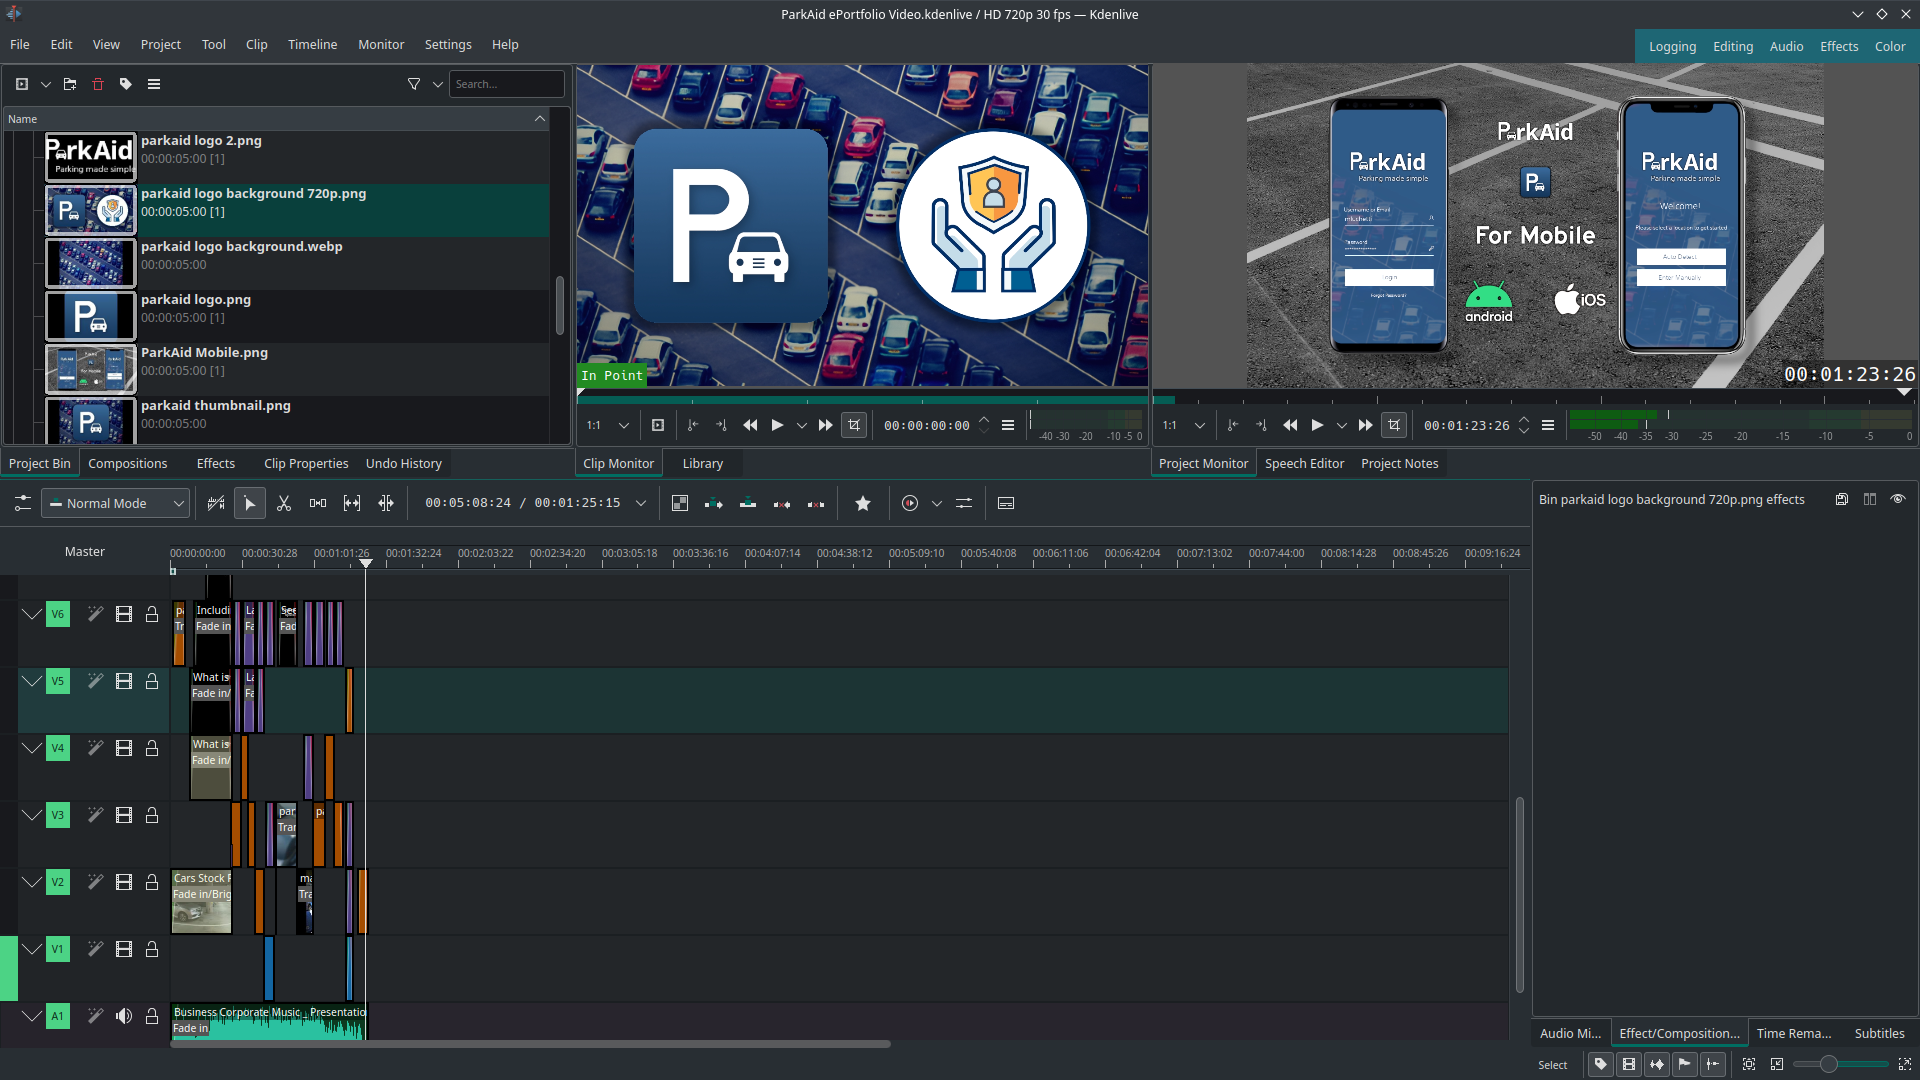Image resolution: width=1920 pixels, height=1080 pixels.
Task: Lock track V1
Action: 152,949
